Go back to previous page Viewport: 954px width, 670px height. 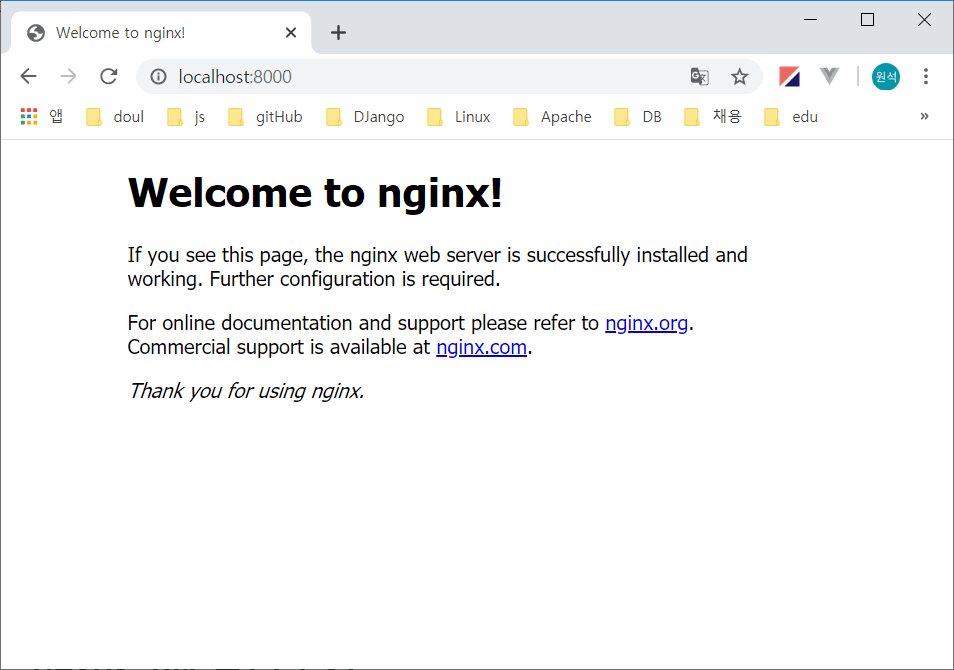(29, 77)
